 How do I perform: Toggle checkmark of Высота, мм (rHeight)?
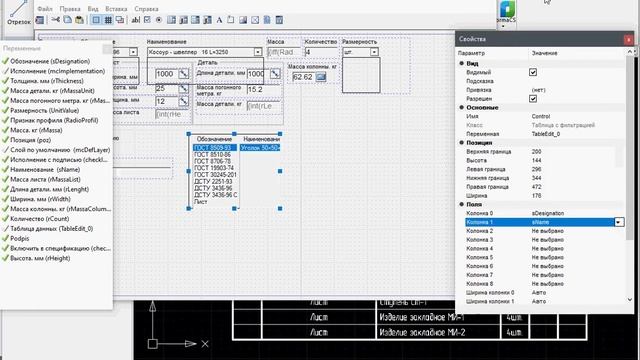[5, 258]
